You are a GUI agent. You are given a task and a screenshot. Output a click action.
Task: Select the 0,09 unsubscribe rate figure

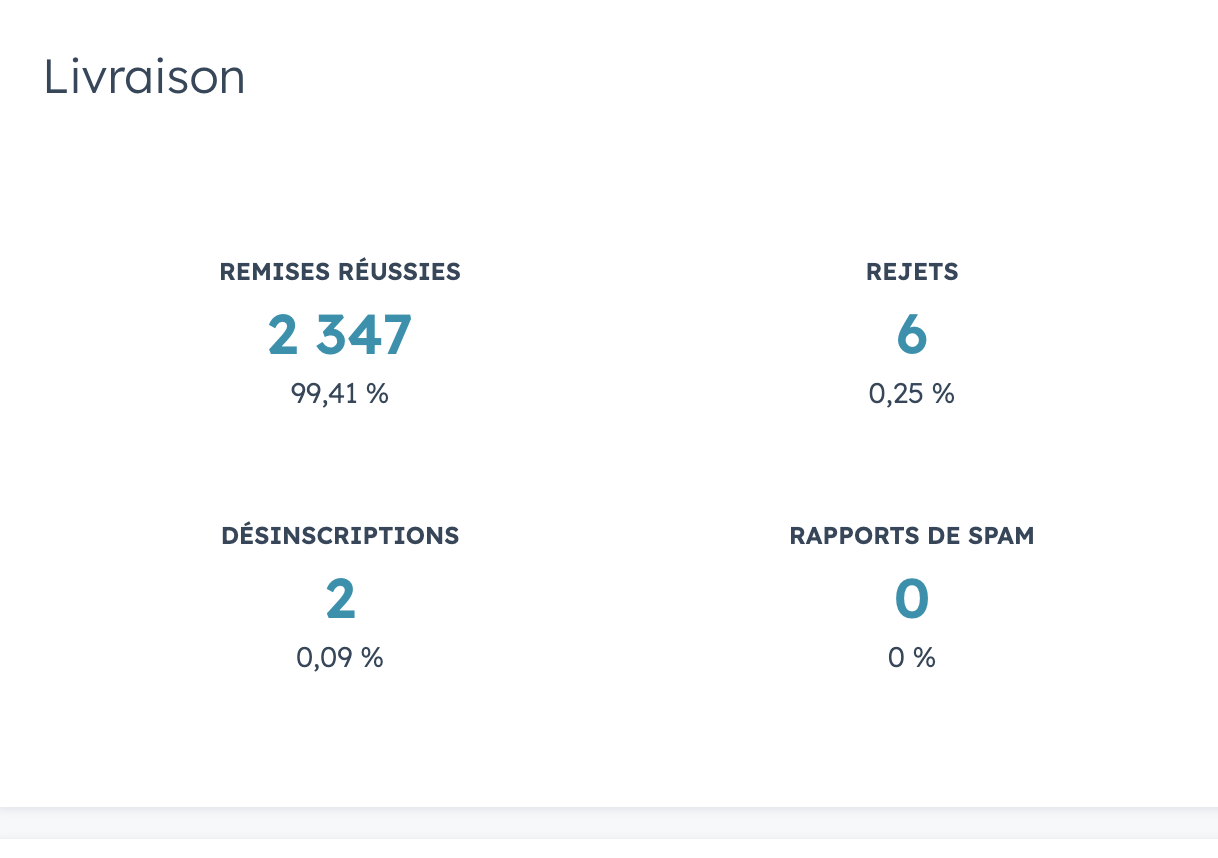point(325,658)
